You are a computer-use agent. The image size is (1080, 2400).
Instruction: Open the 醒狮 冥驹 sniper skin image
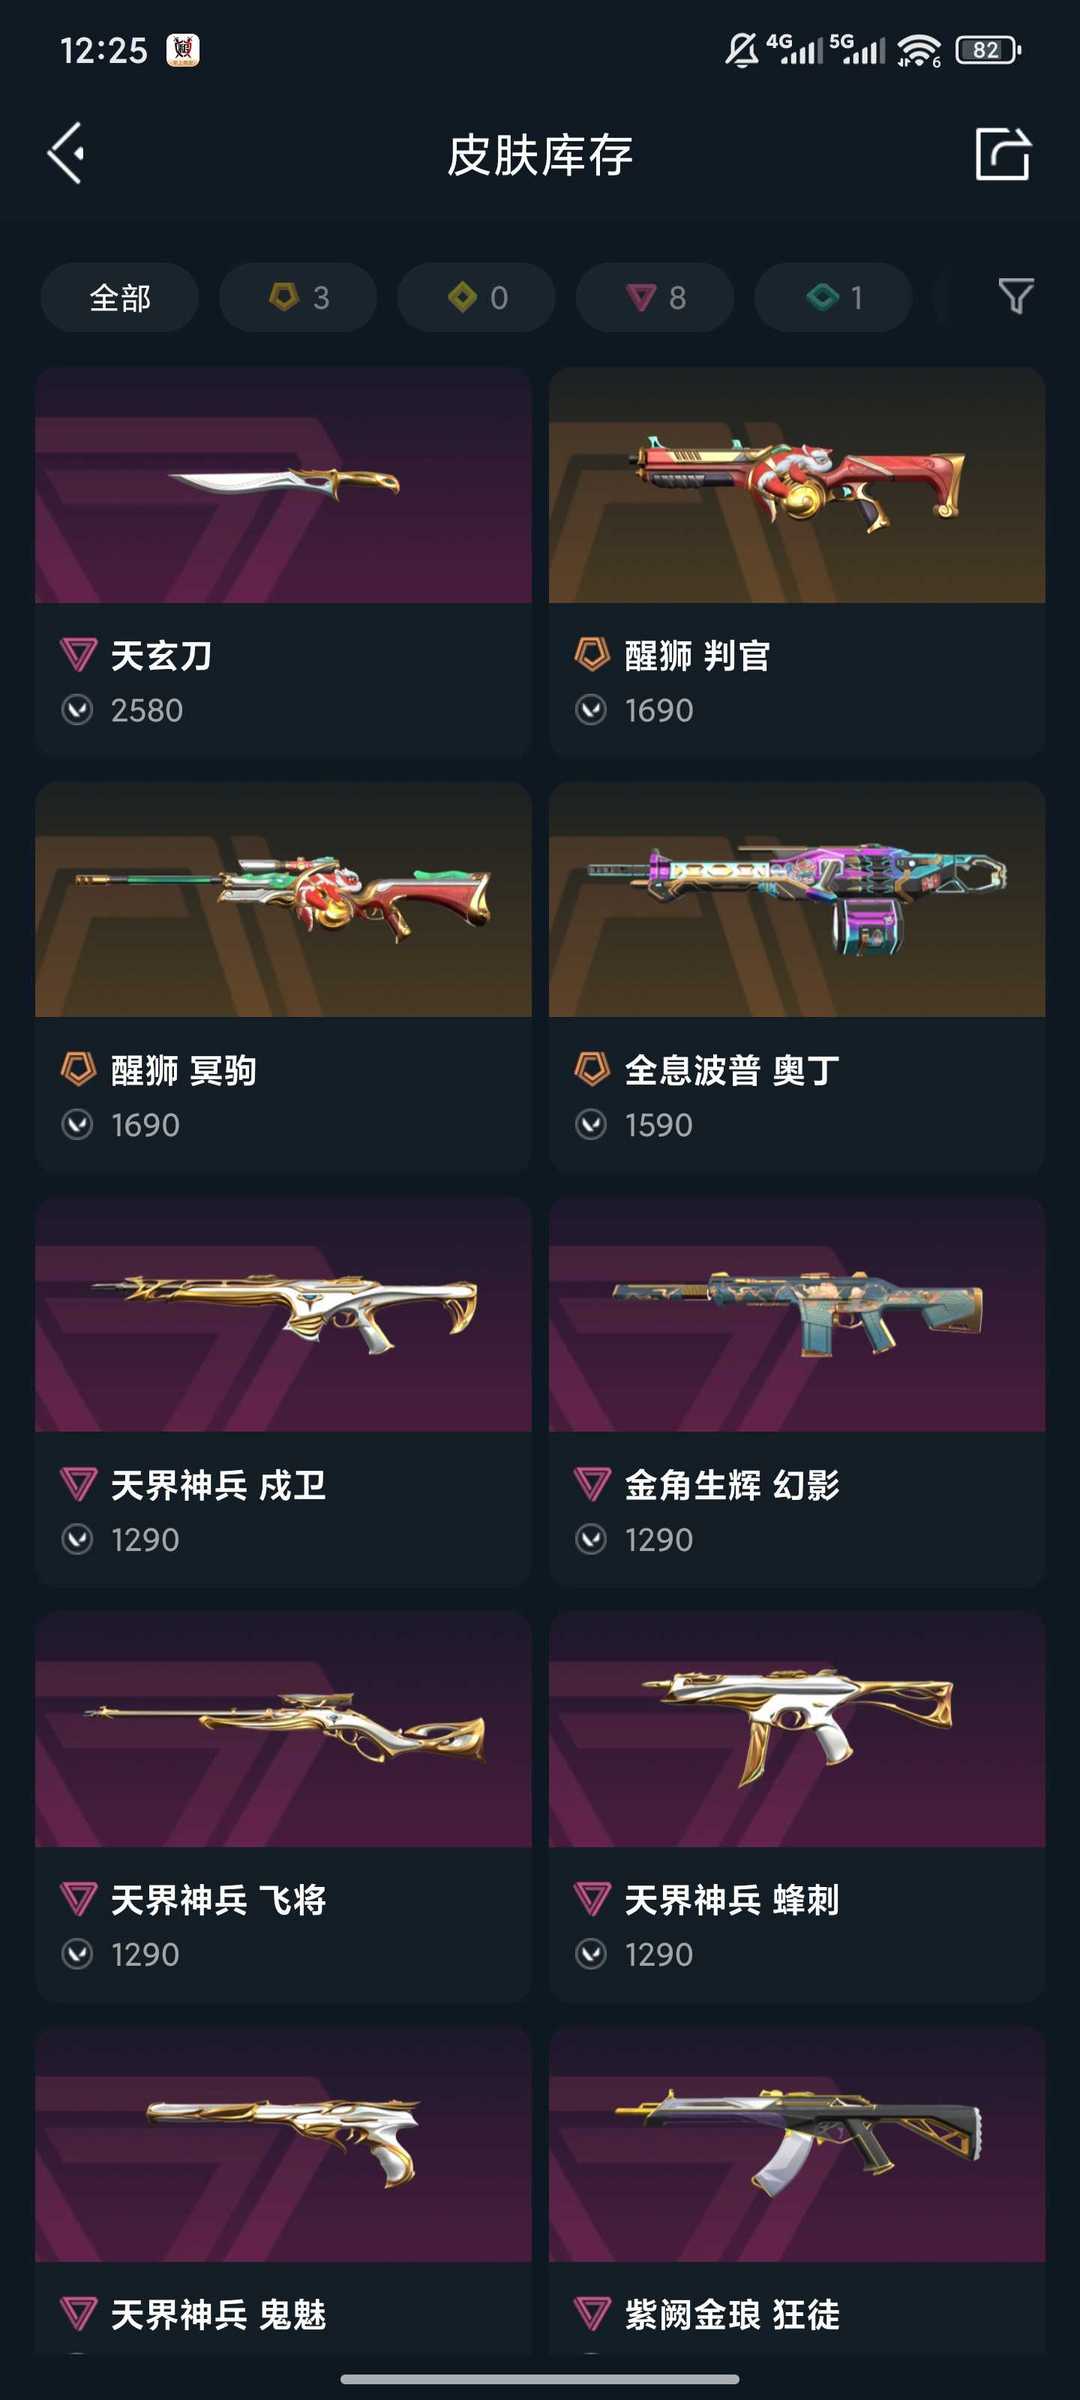[x=283, y=900]
